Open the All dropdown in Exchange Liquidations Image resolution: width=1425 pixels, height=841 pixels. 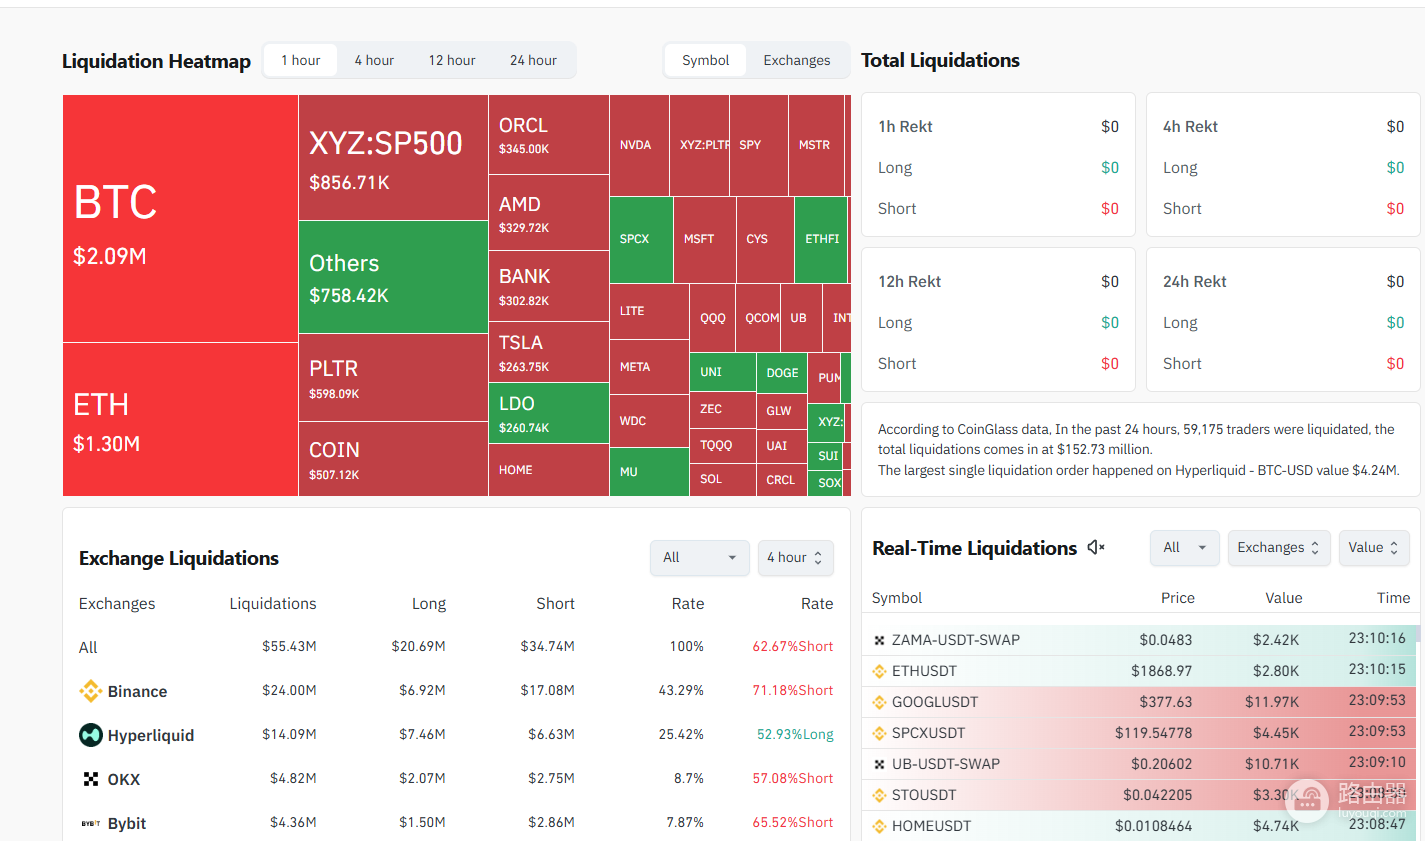point(699,557)
